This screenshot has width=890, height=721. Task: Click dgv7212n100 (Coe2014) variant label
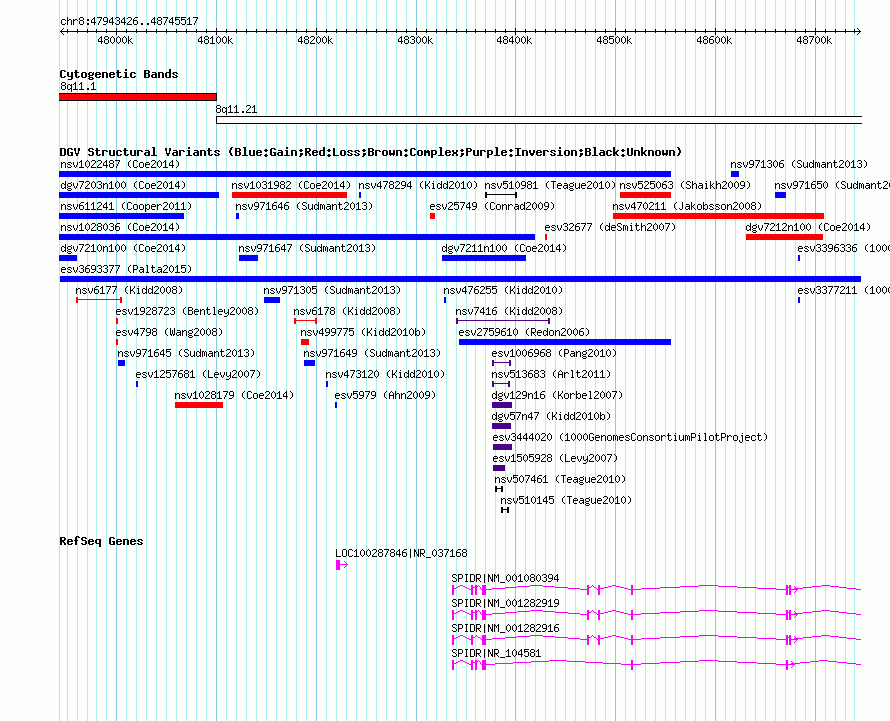pos(808,227)
